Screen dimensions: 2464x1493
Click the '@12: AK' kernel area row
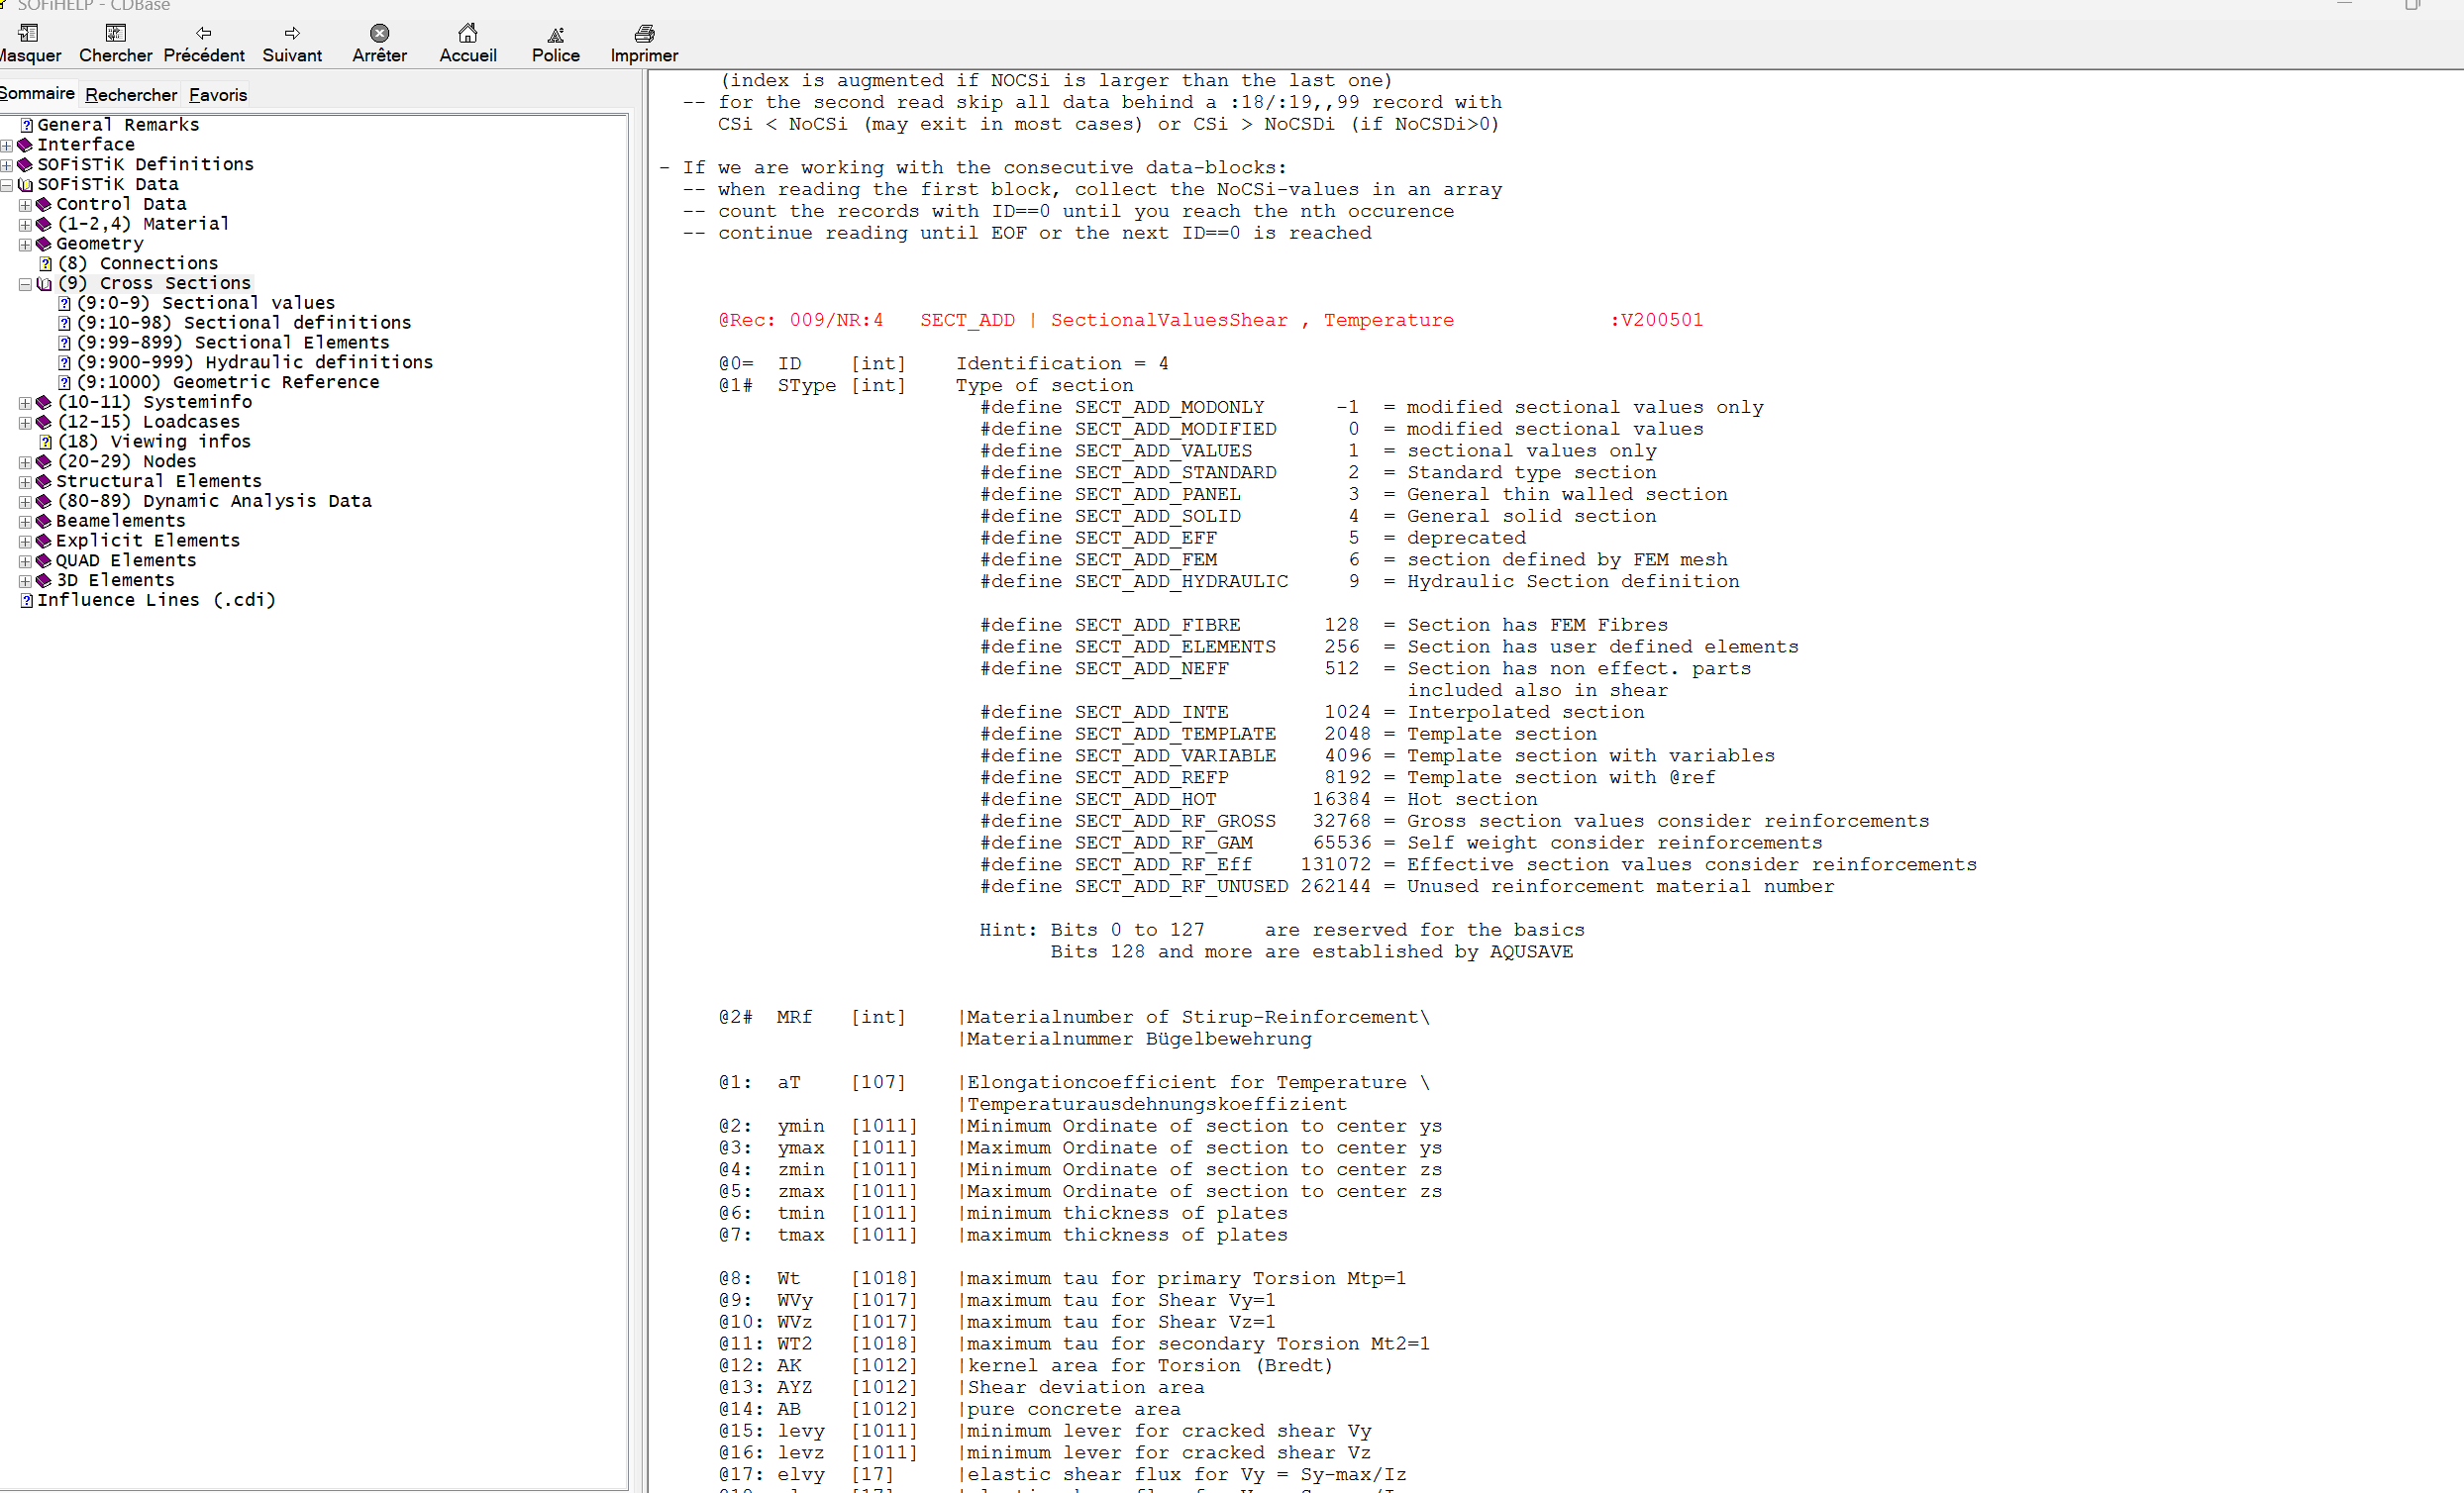pyautogui.click(x=1025, y=1366)
